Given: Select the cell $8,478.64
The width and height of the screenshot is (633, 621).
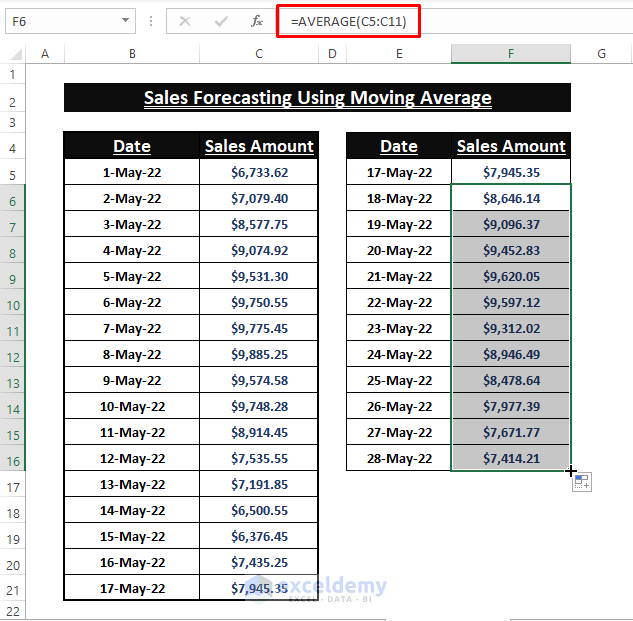Looking at the screenshot, I should (511, 380).
